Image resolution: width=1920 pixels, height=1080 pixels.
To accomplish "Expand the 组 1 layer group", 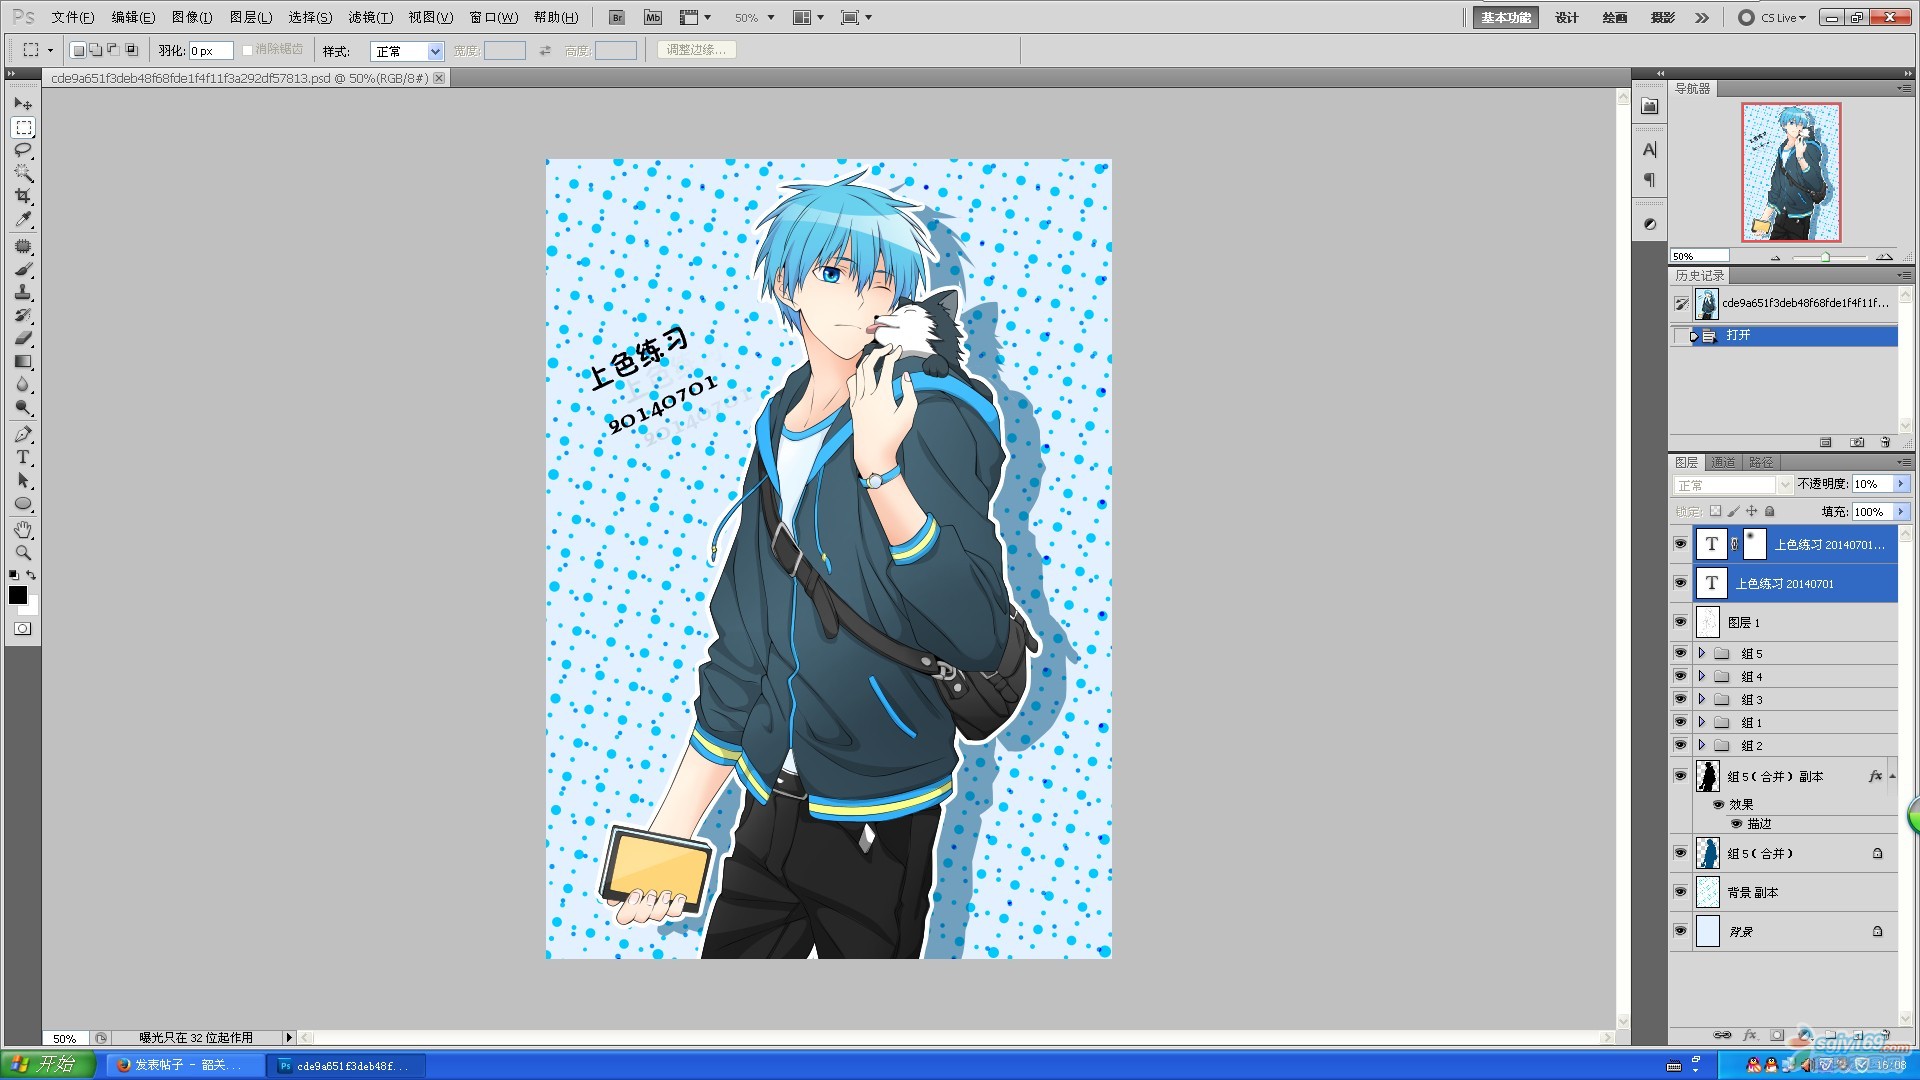I will (1701, 722).
